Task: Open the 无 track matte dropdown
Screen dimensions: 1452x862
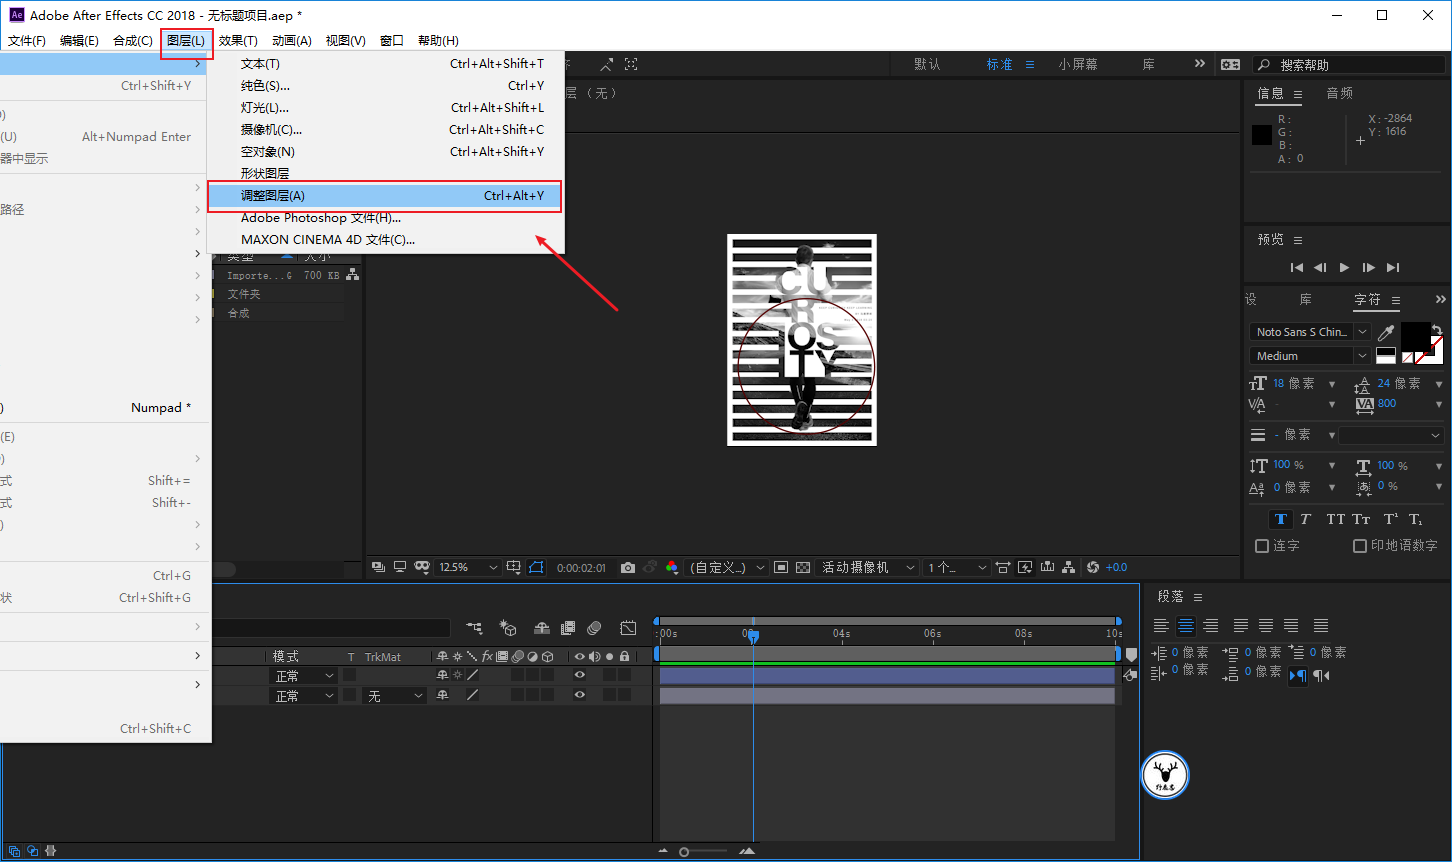Action: [395, 696]
